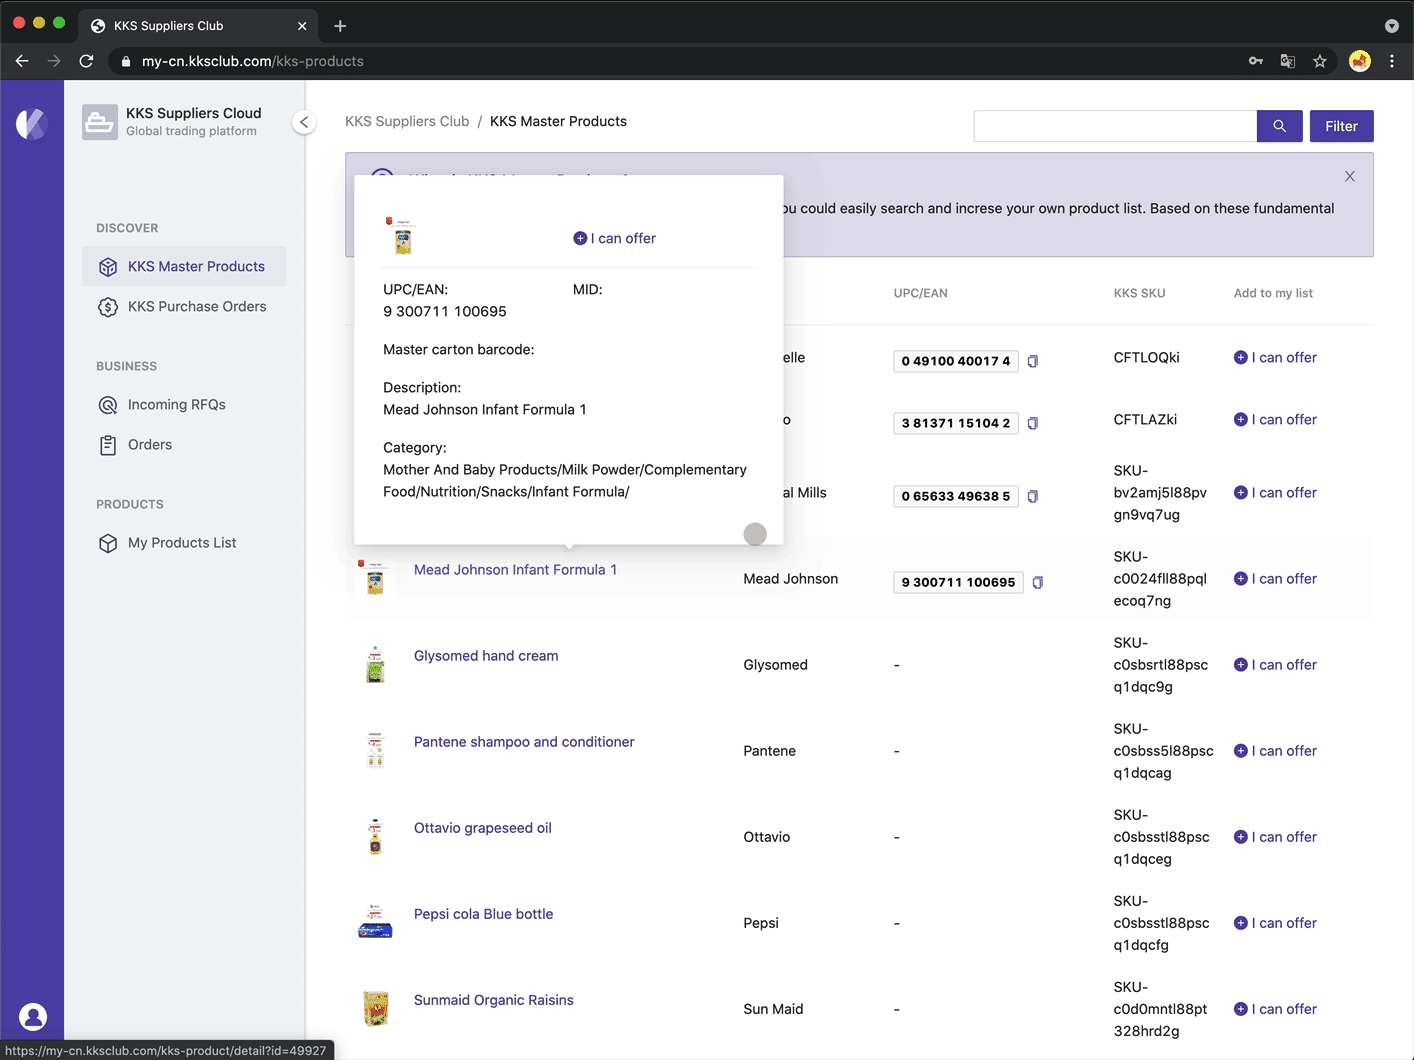Close the KKS Suppliers Club tab

(302, 26)
